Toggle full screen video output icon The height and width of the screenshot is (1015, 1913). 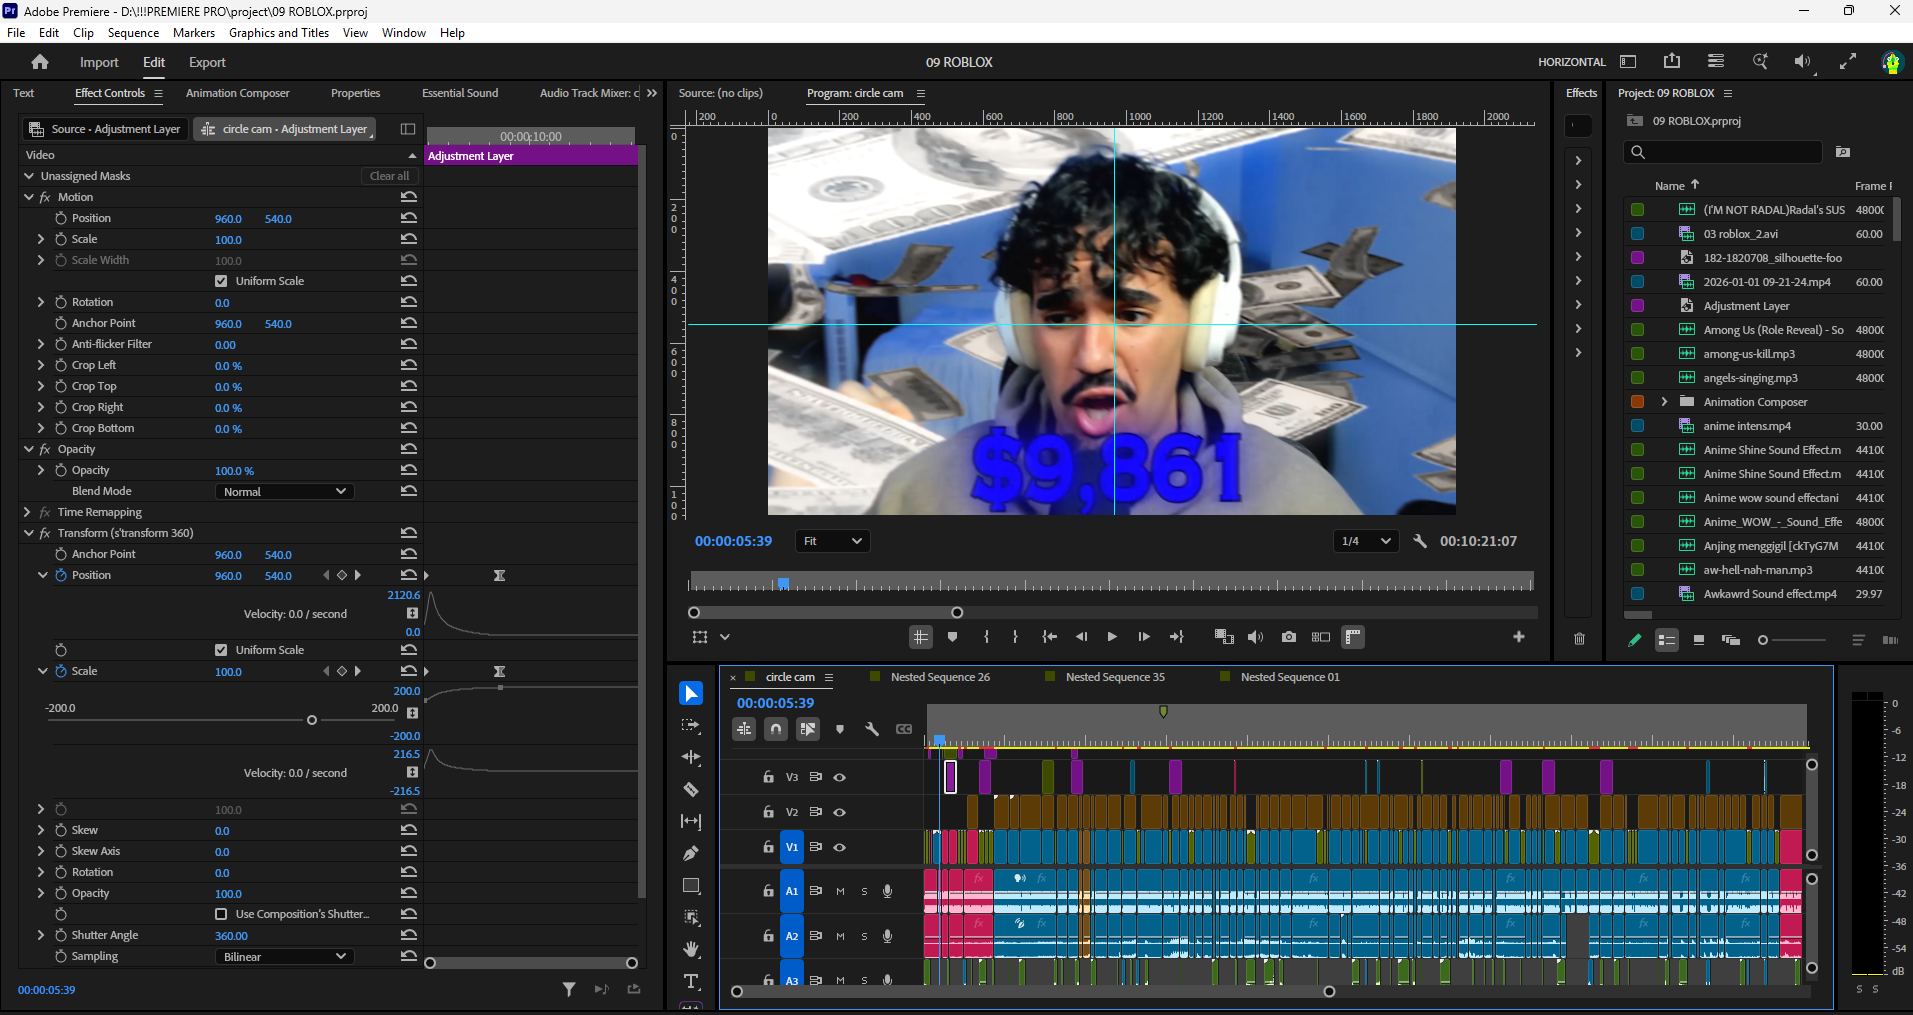[1848, 61]
